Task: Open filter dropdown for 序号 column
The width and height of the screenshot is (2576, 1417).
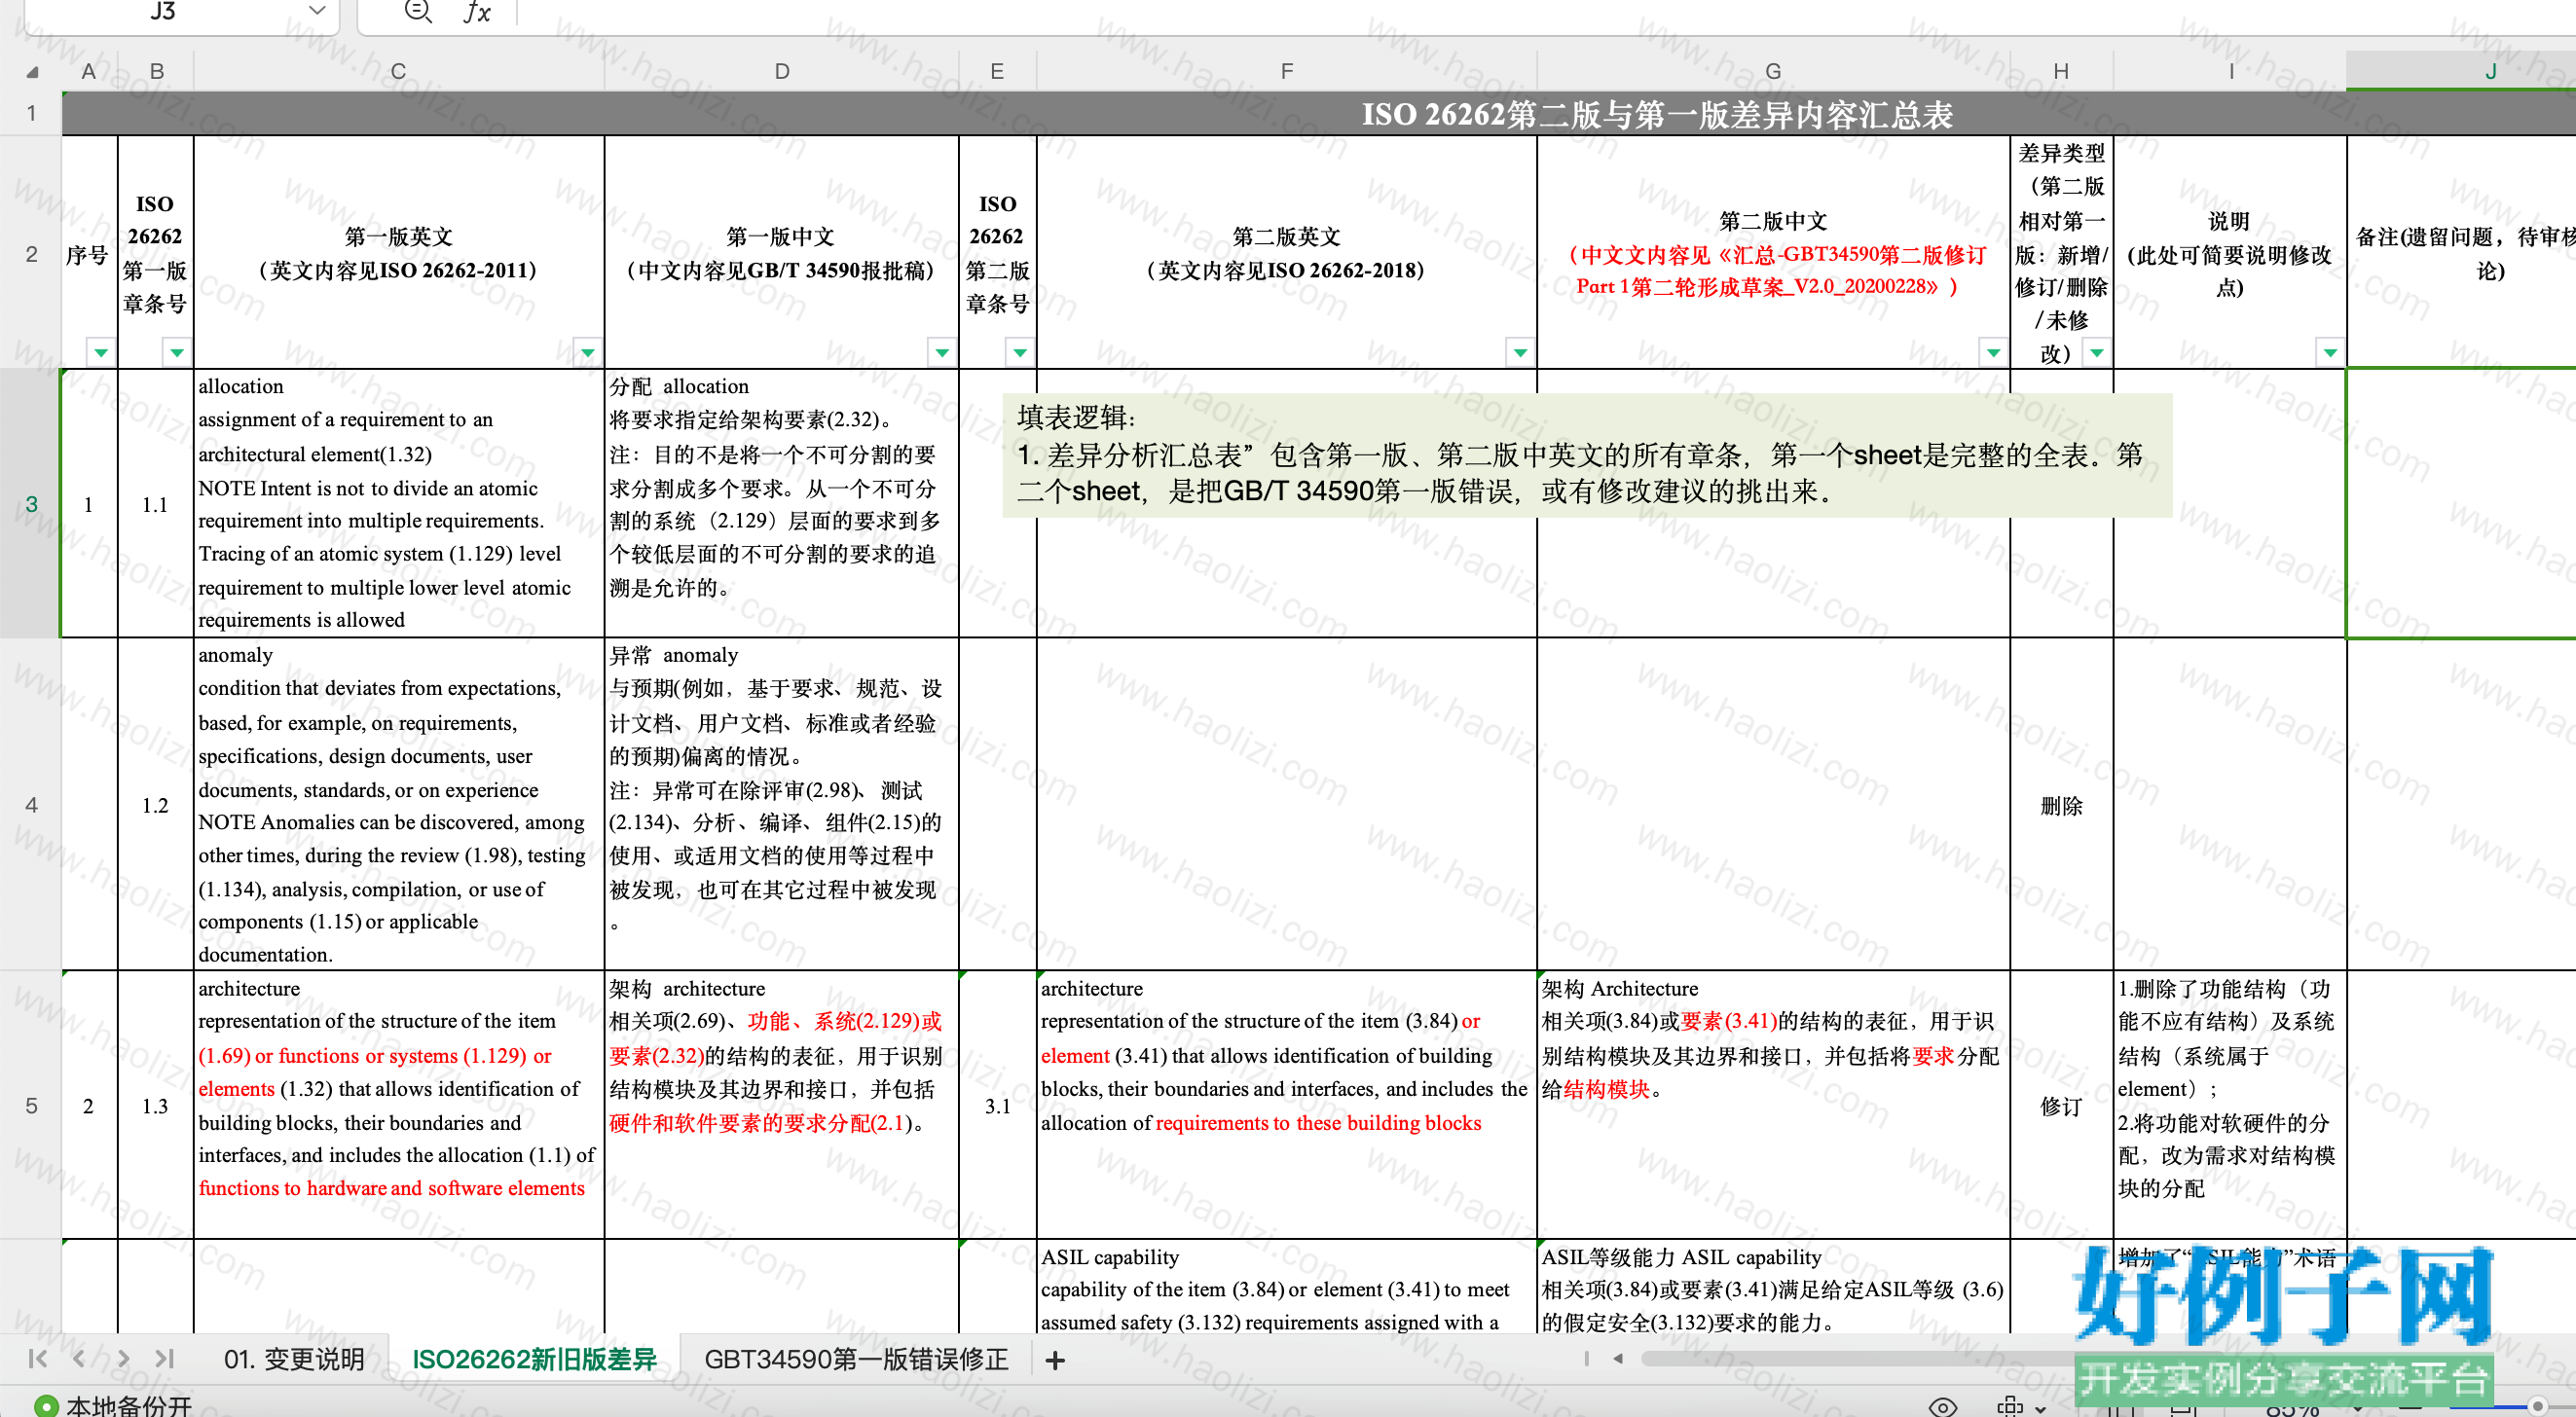Action: (x=101, y=352)
